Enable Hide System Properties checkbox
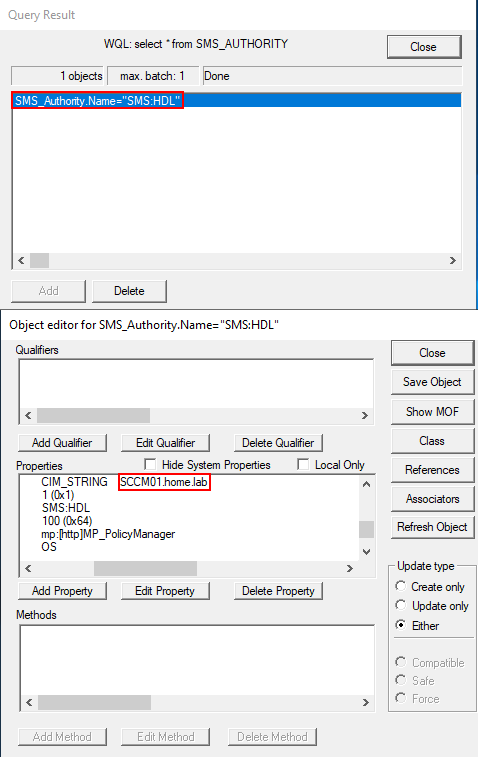Image resolution: width=478 pixels, height=757 pixels. [150, 464]
